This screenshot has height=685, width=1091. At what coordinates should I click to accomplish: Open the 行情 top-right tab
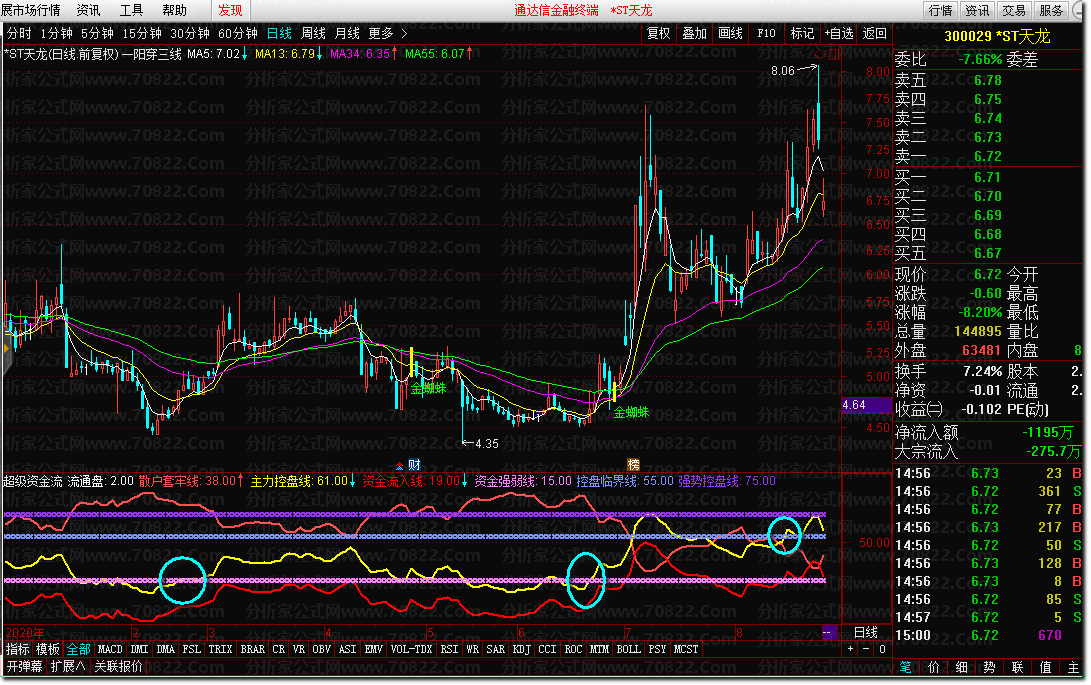tap(941, 10)
